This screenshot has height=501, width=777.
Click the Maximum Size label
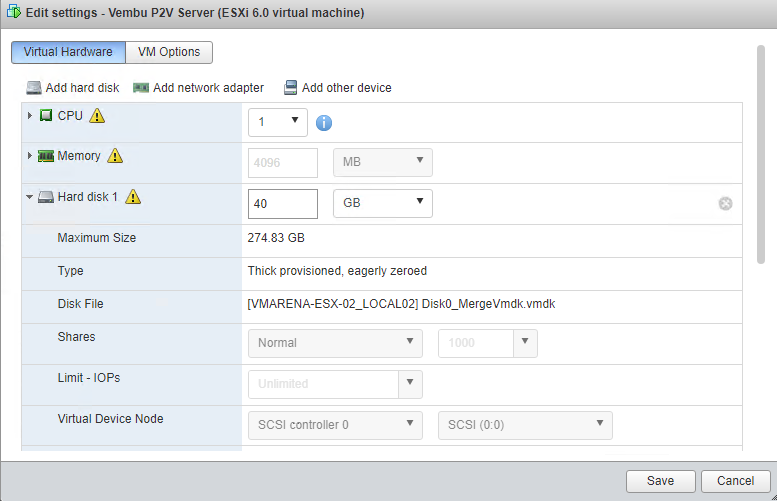point(97,238)
